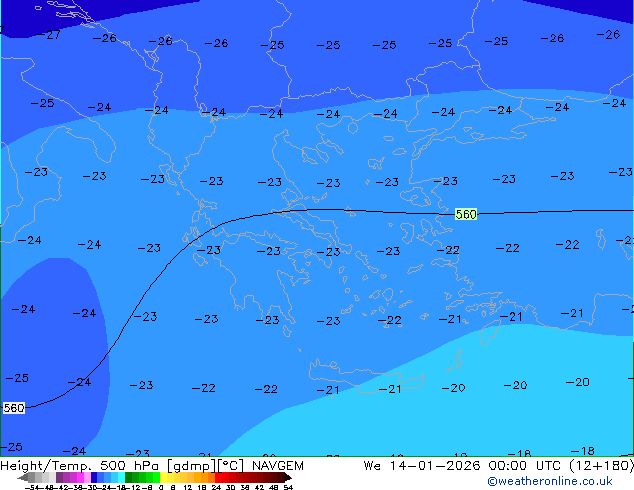Click the Height/Temp. 500 hPa NAVGEM title
The height and width of the screenshot is (490, 634).
pyautogui.click(x=152, y=466)
